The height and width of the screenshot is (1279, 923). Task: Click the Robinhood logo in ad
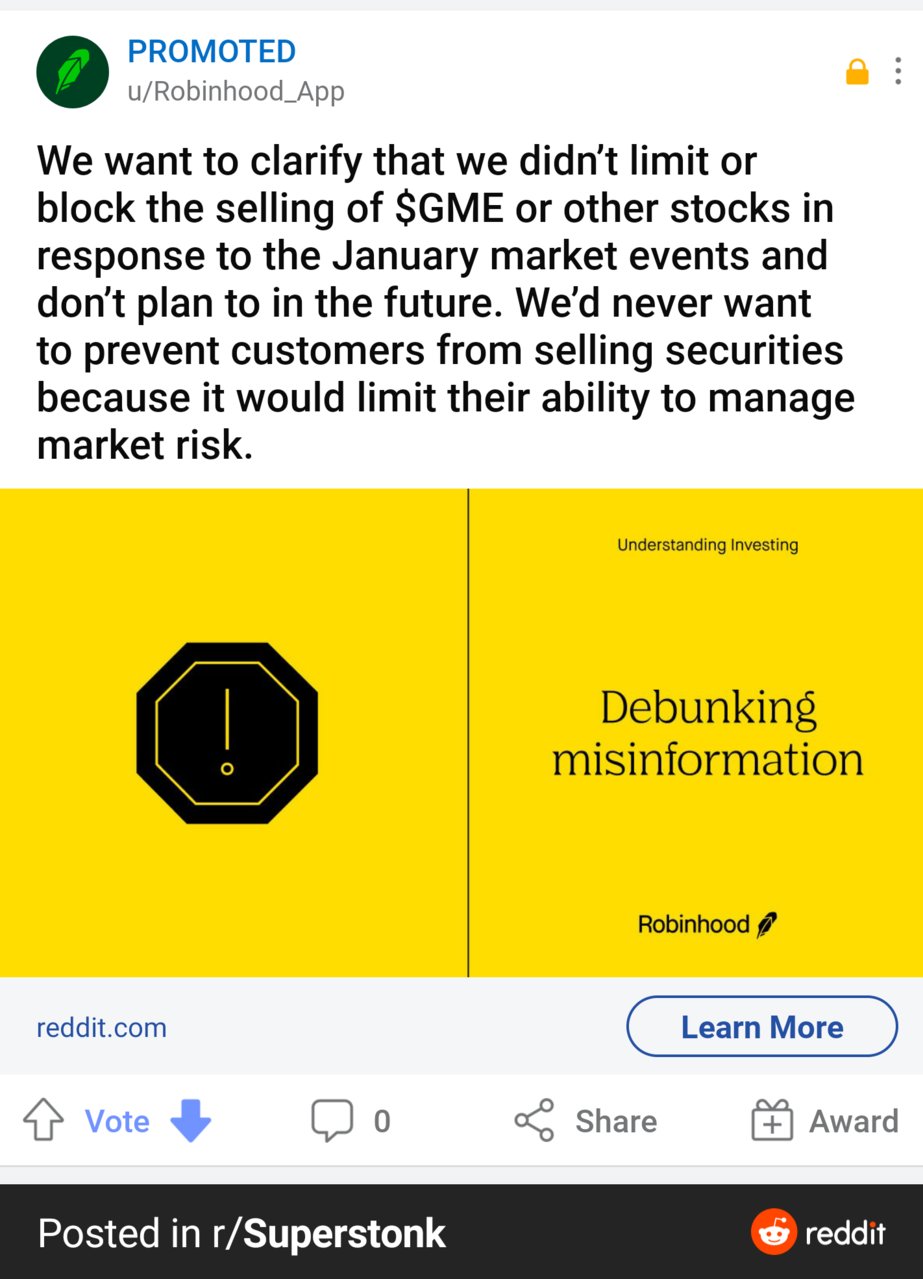(x=708, y=924)
